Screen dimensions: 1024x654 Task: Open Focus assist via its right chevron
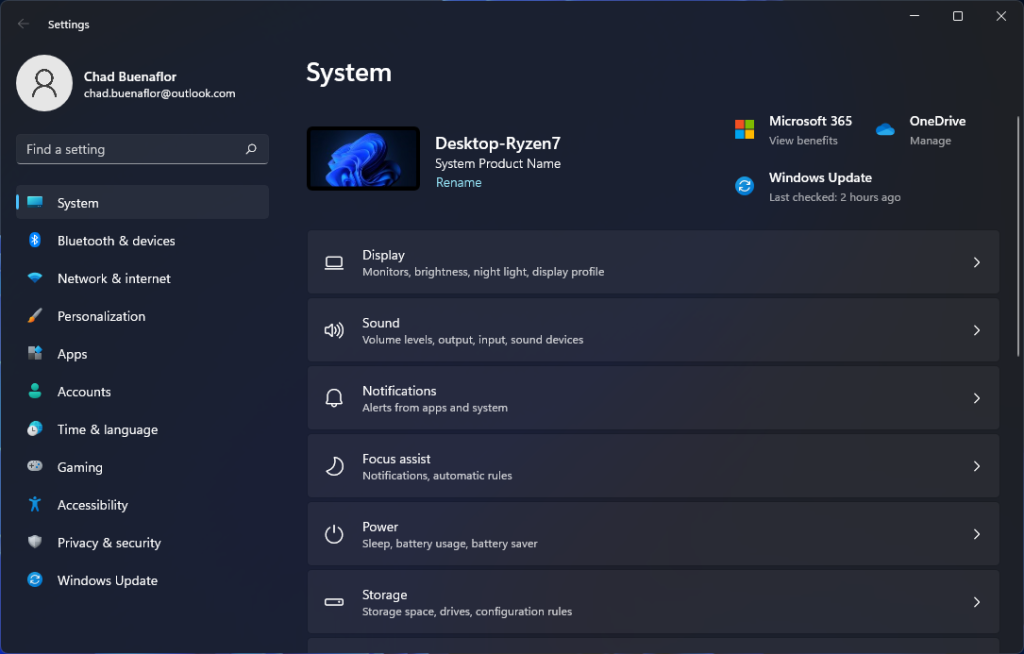pos(976,466)
